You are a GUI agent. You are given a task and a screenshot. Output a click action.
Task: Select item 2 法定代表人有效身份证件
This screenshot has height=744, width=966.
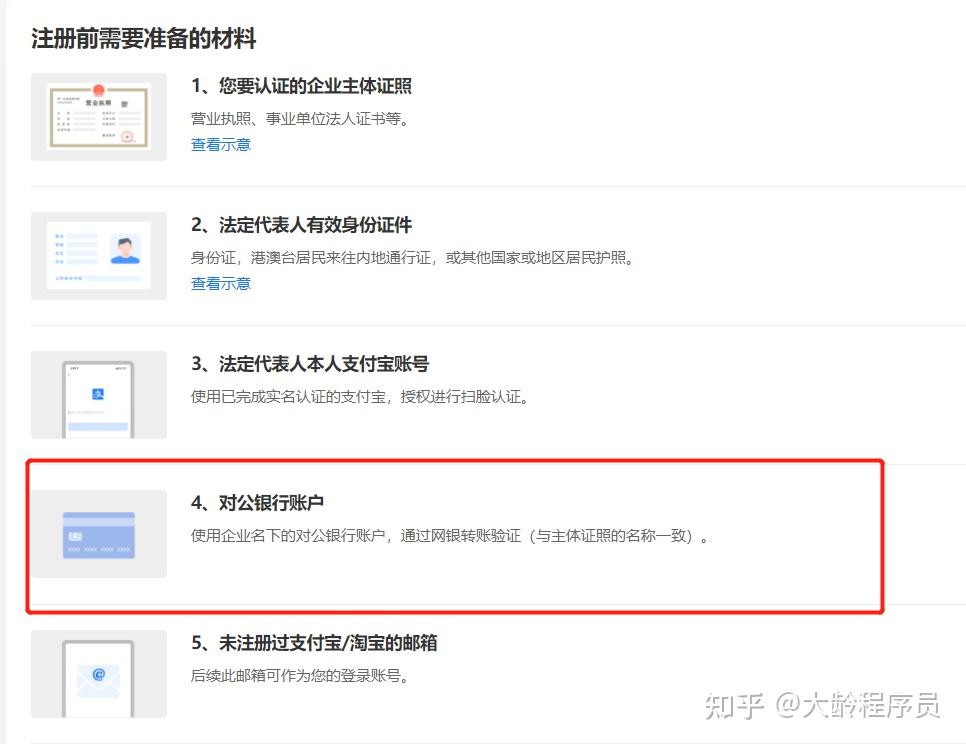[x=299, y=225]
